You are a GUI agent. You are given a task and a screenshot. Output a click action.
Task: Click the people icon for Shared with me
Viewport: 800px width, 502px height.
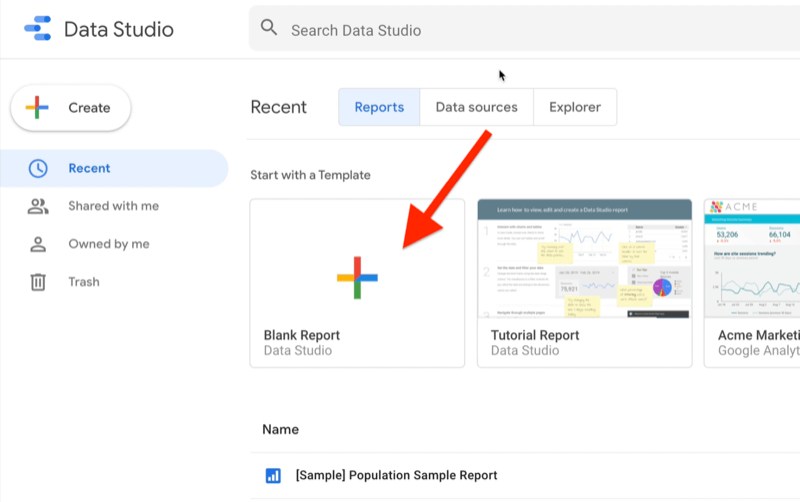coord(38,206)
